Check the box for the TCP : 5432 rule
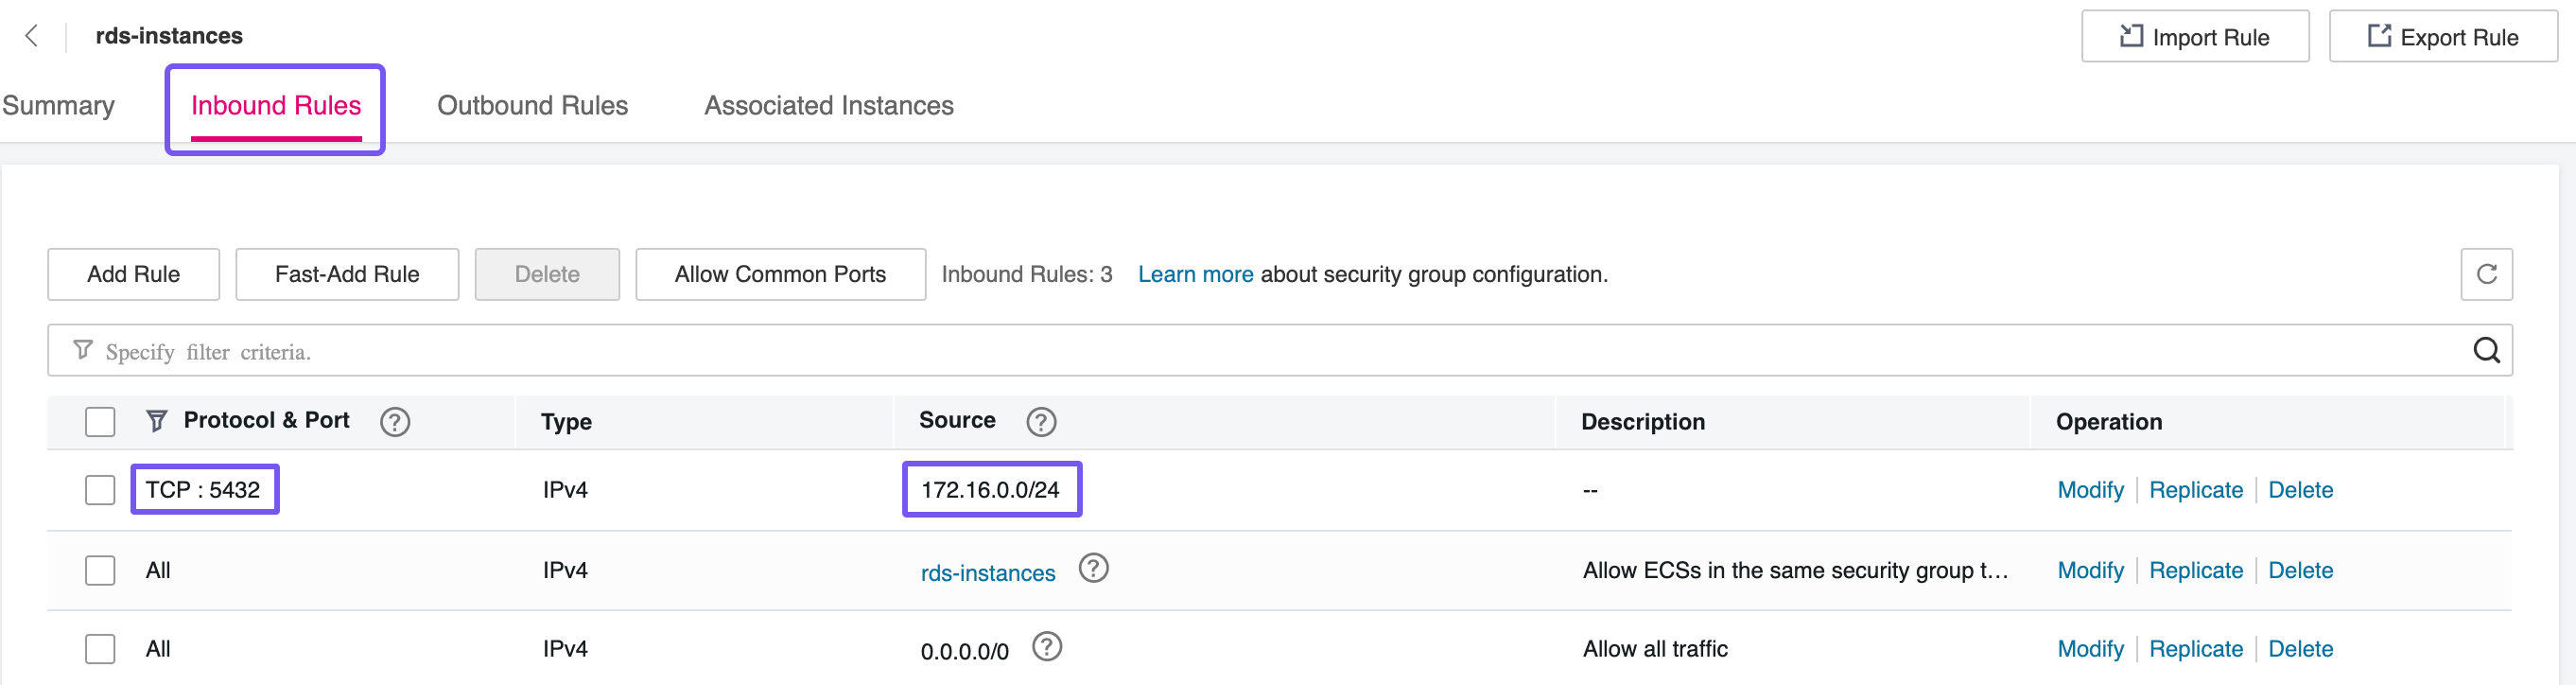Viewport: 2576px width, 685px height. pos(100,490)
